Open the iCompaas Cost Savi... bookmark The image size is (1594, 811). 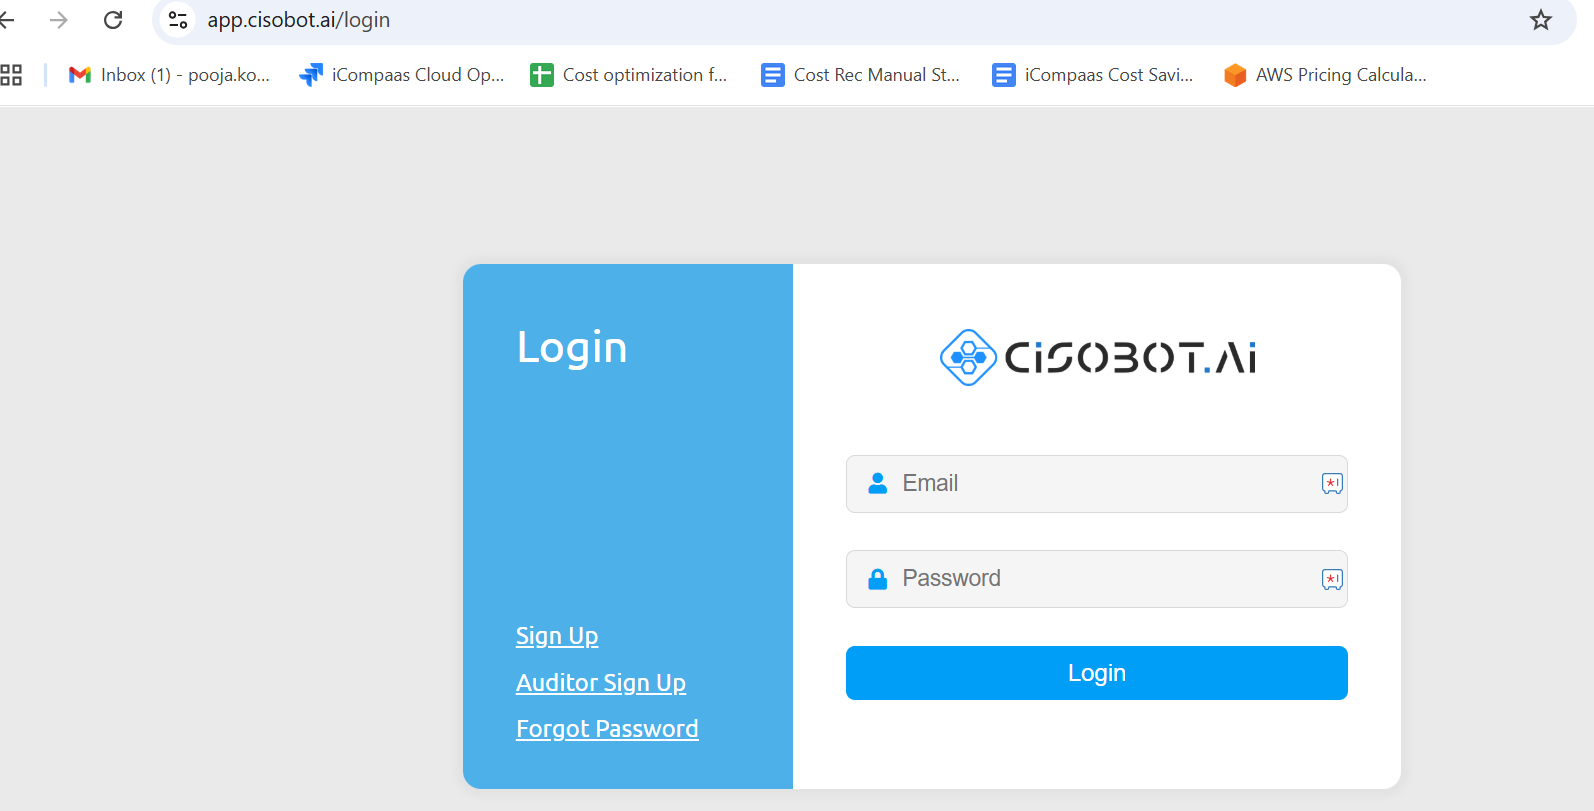1092,75
